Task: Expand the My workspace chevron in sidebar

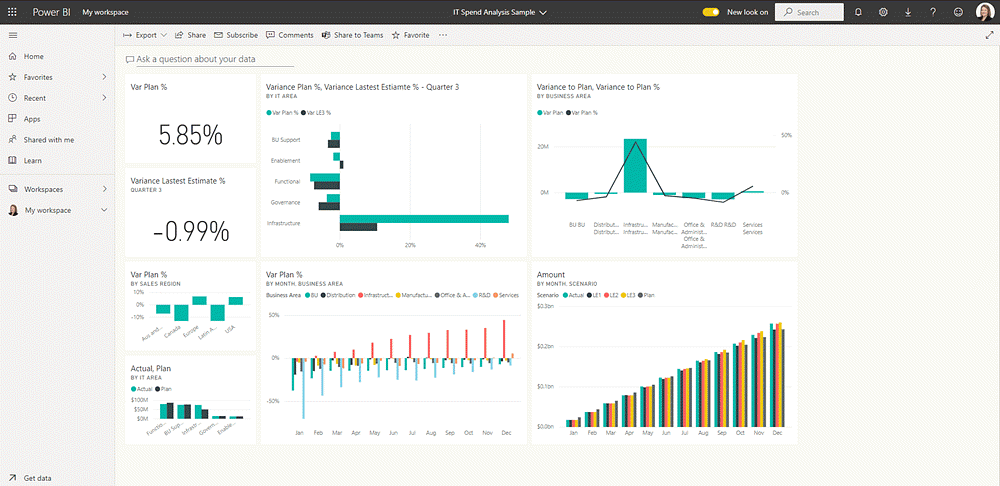Action: pos(104,210)
